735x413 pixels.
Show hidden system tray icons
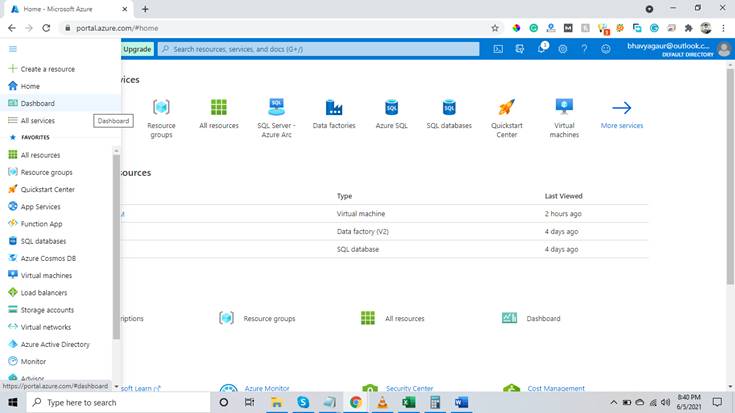pyautogui.click(x=613, y=402)
